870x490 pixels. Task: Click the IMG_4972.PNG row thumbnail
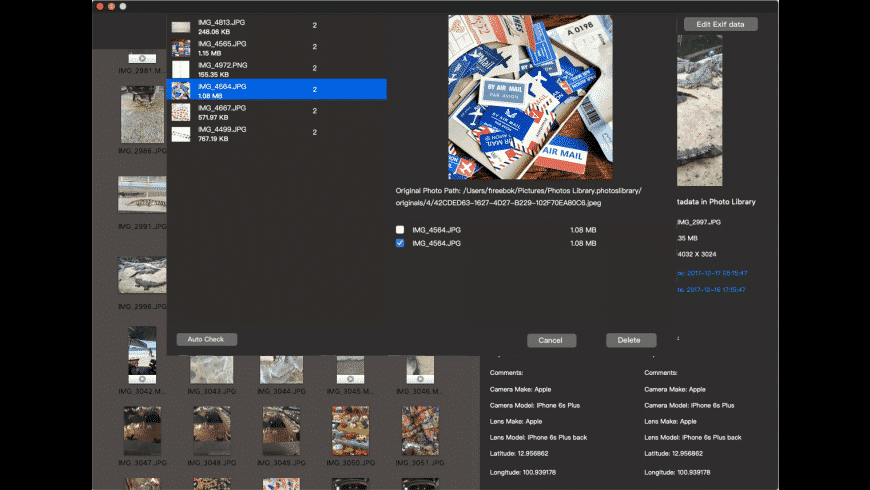click(181, 69)
